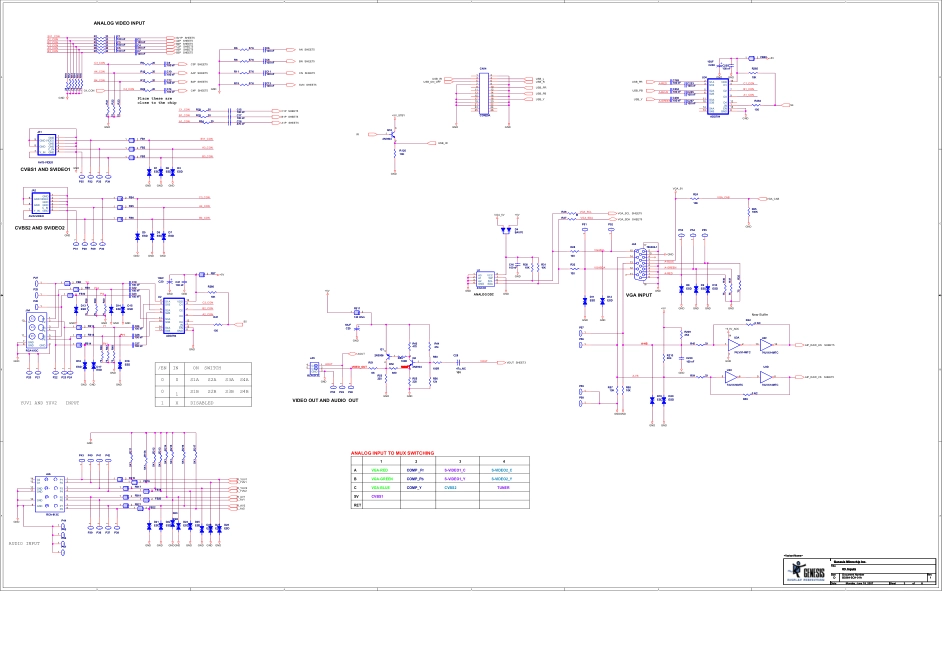
Task: Click the VGA-BLUE cell in mux table
Action: point(381,488)
